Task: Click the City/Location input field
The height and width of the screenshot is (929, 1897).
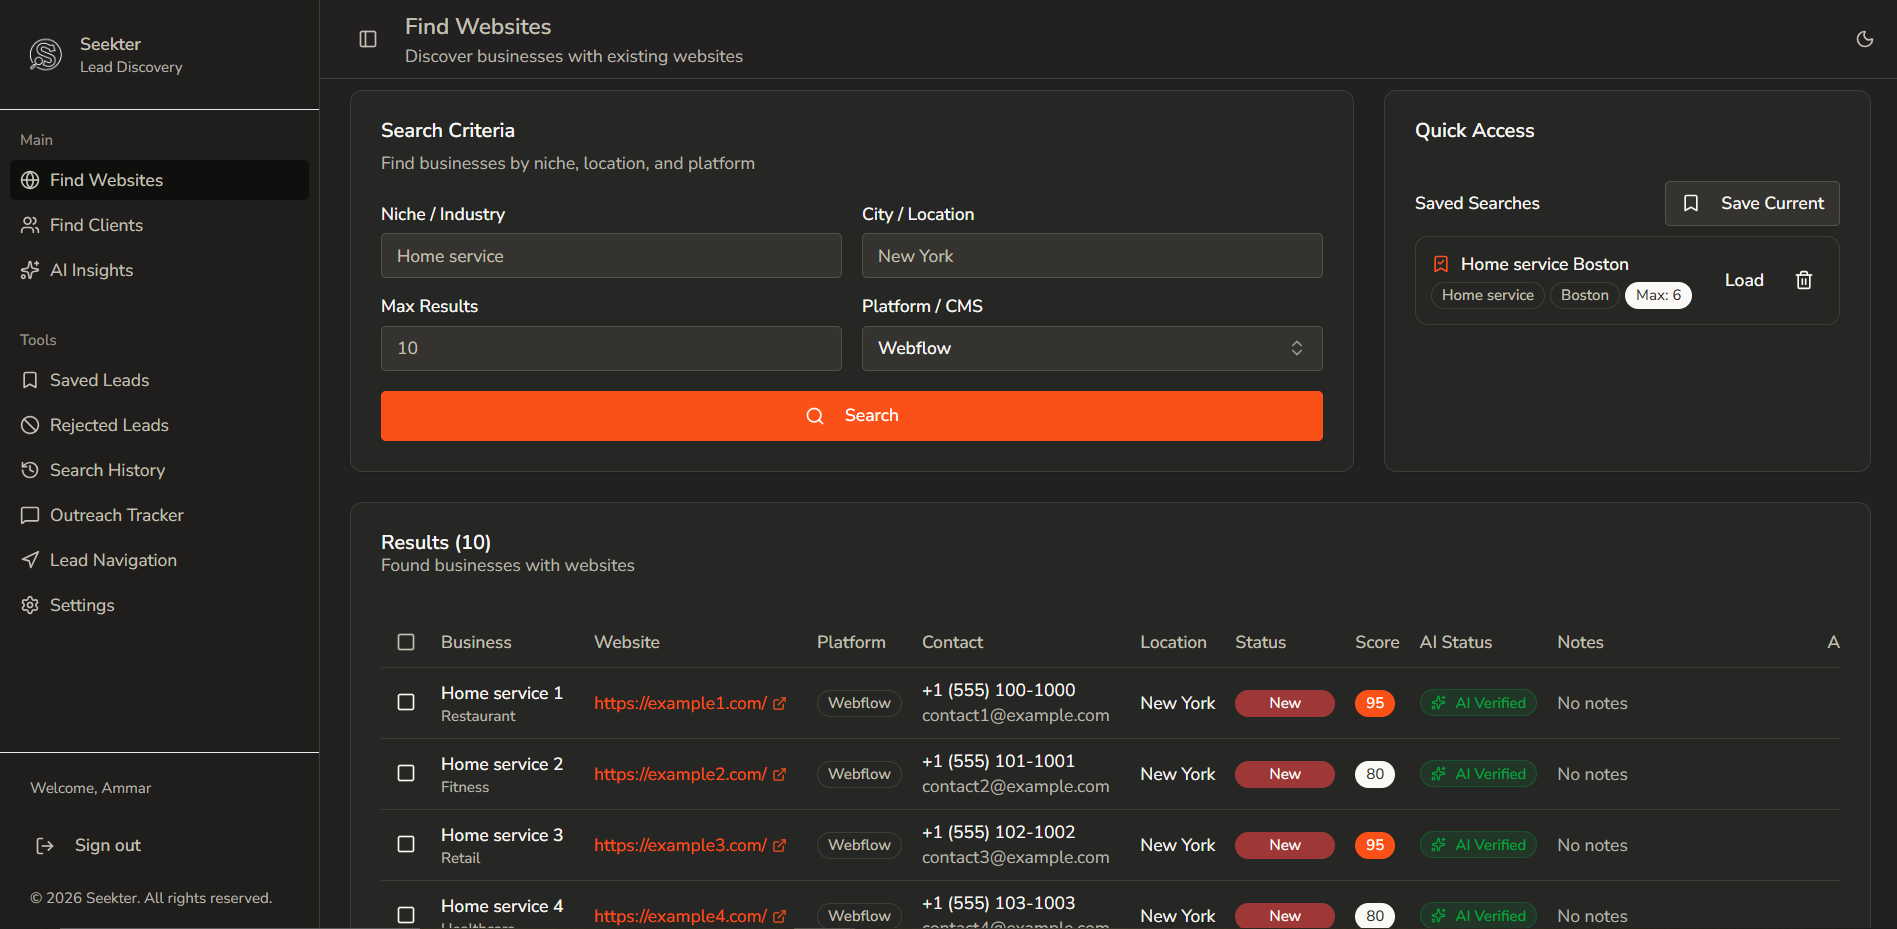Action: (x=1091, y=256)
